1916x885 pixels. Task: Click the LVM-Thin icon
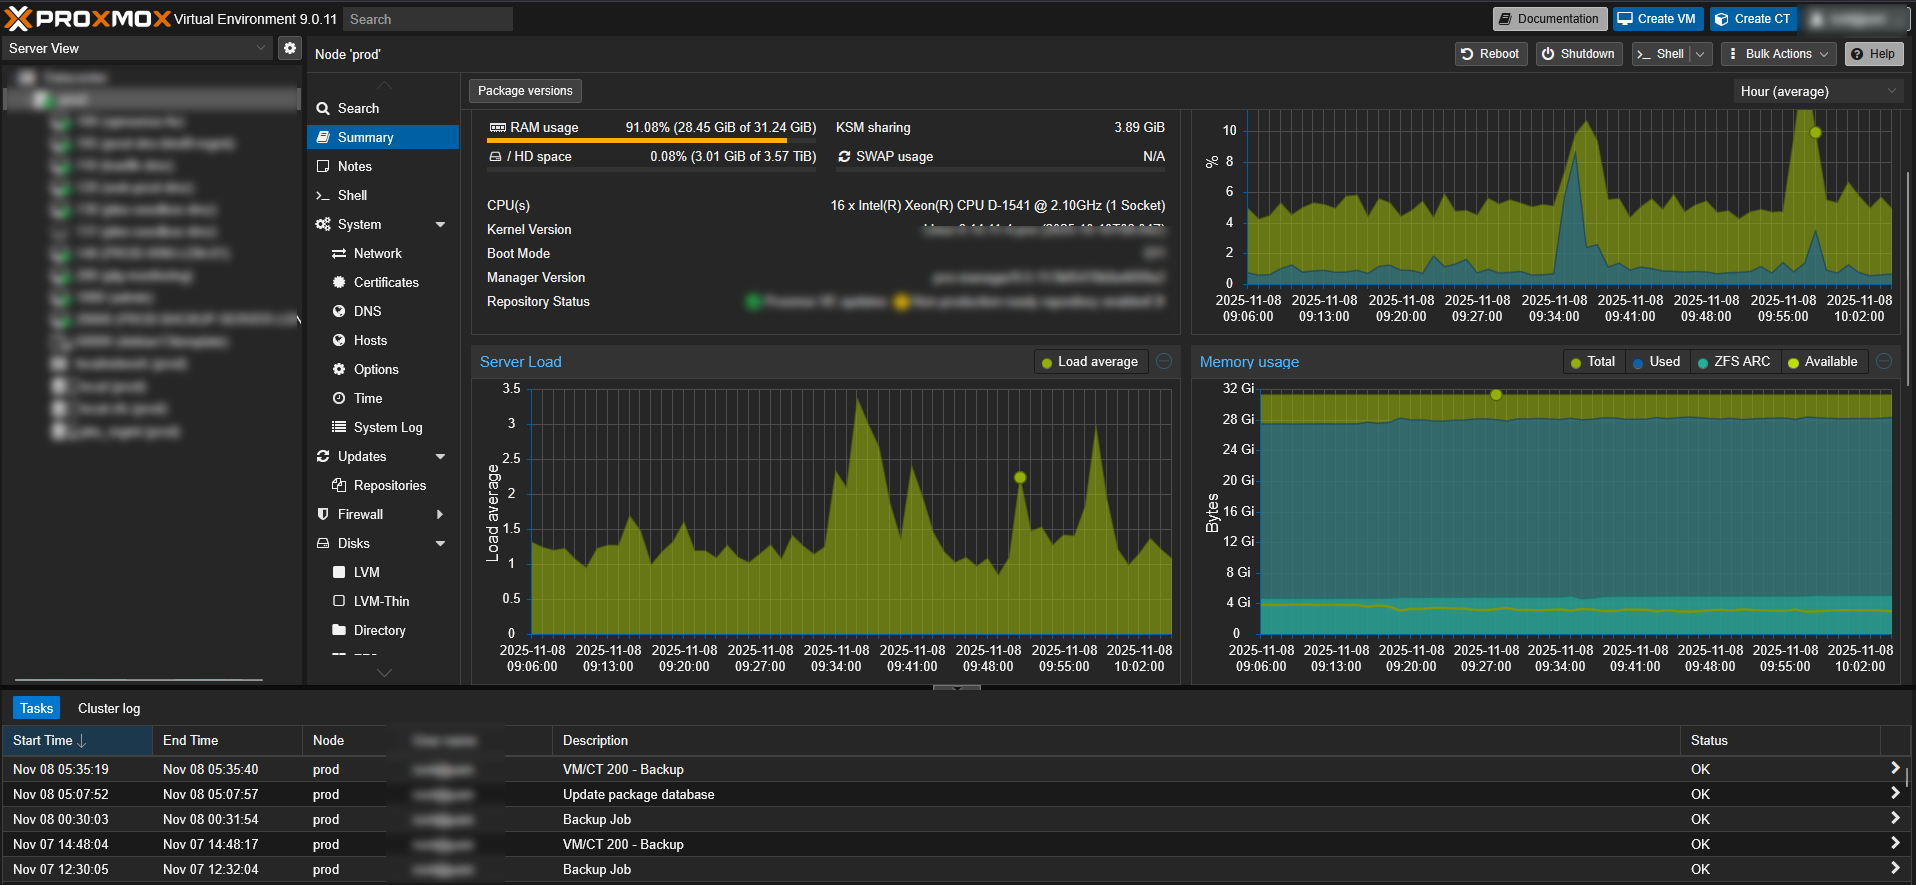click(339, 601)
